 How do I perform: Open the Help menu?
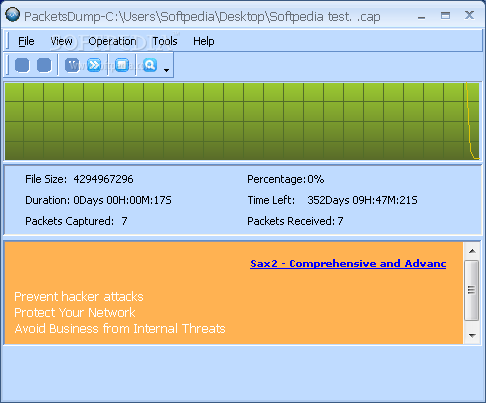click(204, 41)
